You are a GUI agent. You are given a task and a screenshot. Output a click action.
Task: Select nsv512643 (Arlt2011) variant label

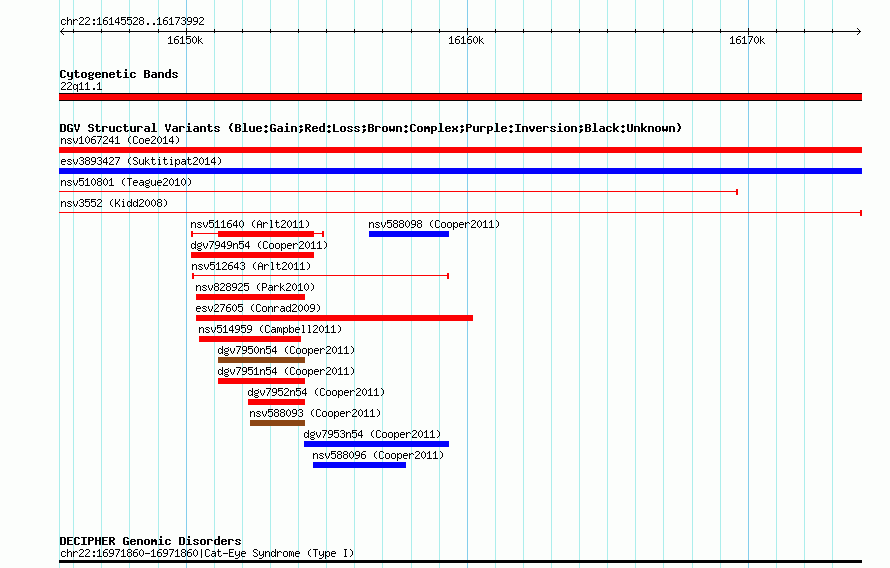(x=251, y=266)
